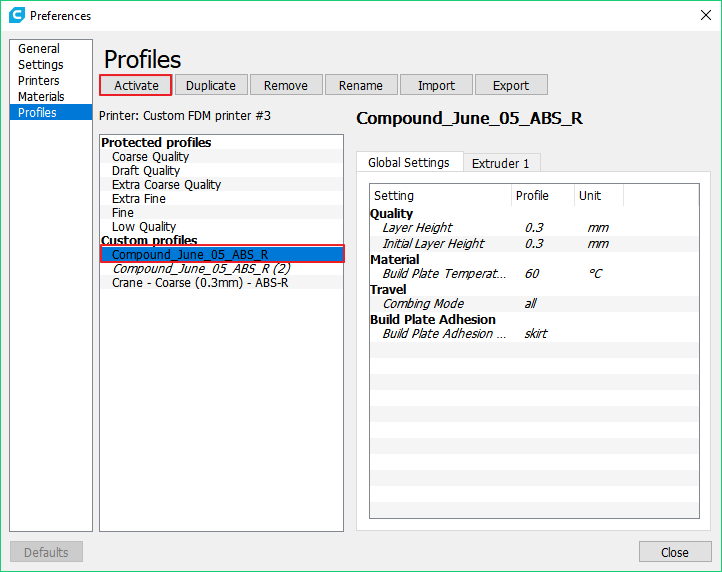The height and width of the screenshot is (572, 722).
Task: Go to the Printers preferences page
Action: pyautogui.click(x=39, y=81)
